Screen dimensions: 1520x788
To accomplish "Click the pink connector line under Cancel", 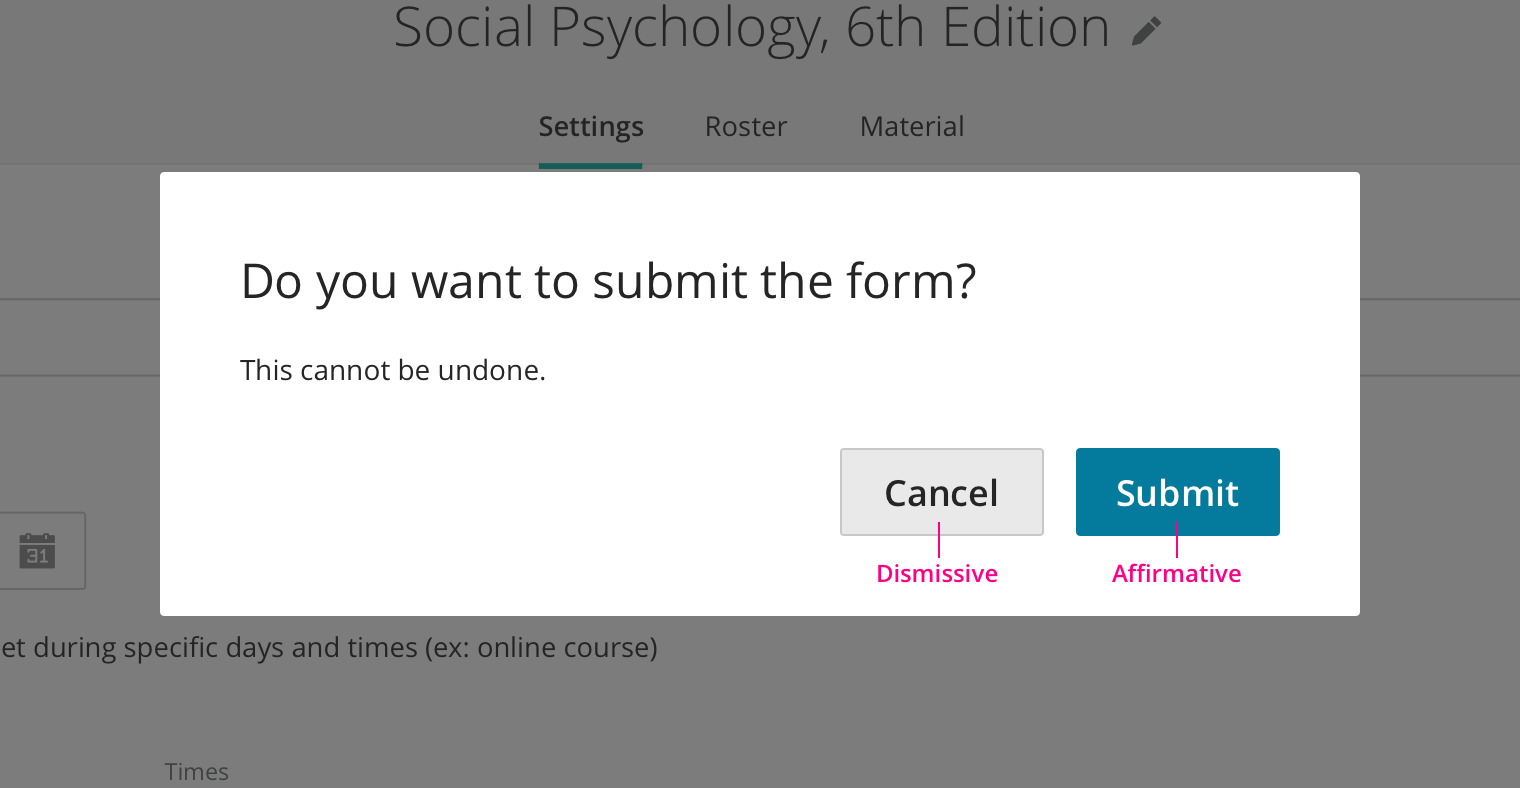I will pyautogui.click(x=939, y=541).
